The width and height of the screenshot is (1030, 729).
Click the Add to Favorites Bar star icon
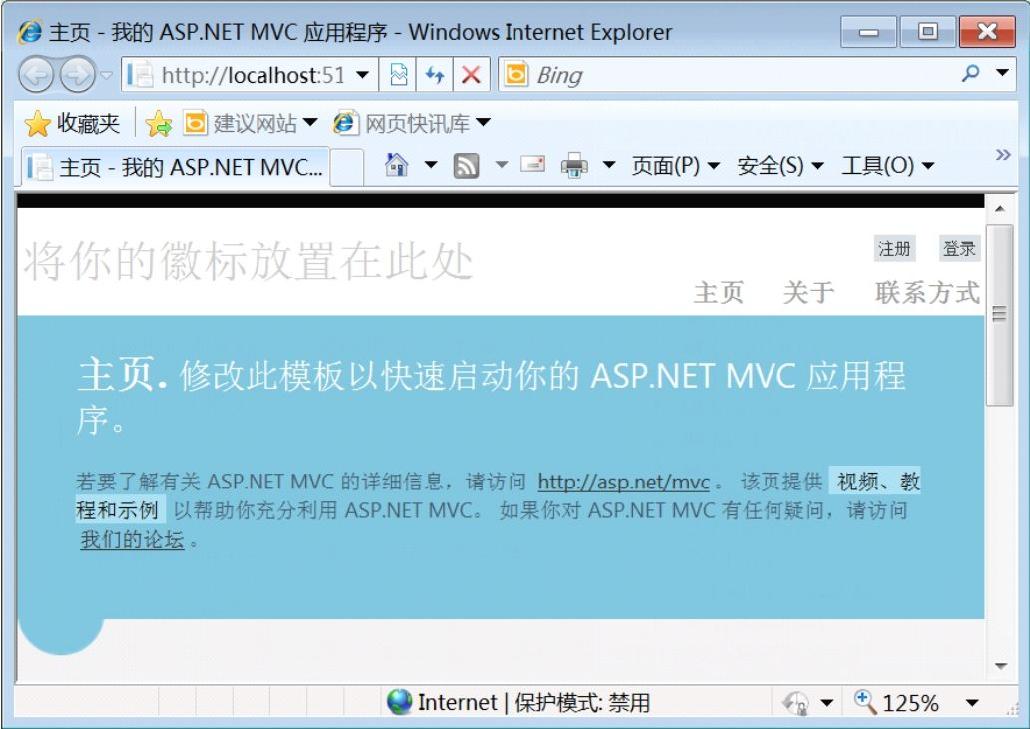(x=158, y=123)
